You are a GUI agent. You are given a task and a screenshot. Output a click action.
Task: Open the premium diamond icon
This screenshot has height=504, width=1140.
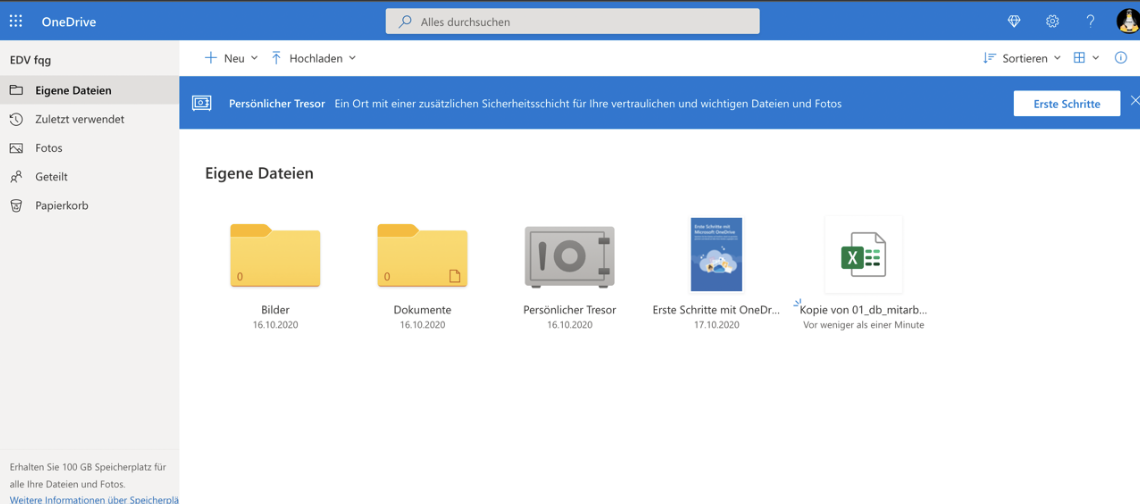coord(1013,22)
